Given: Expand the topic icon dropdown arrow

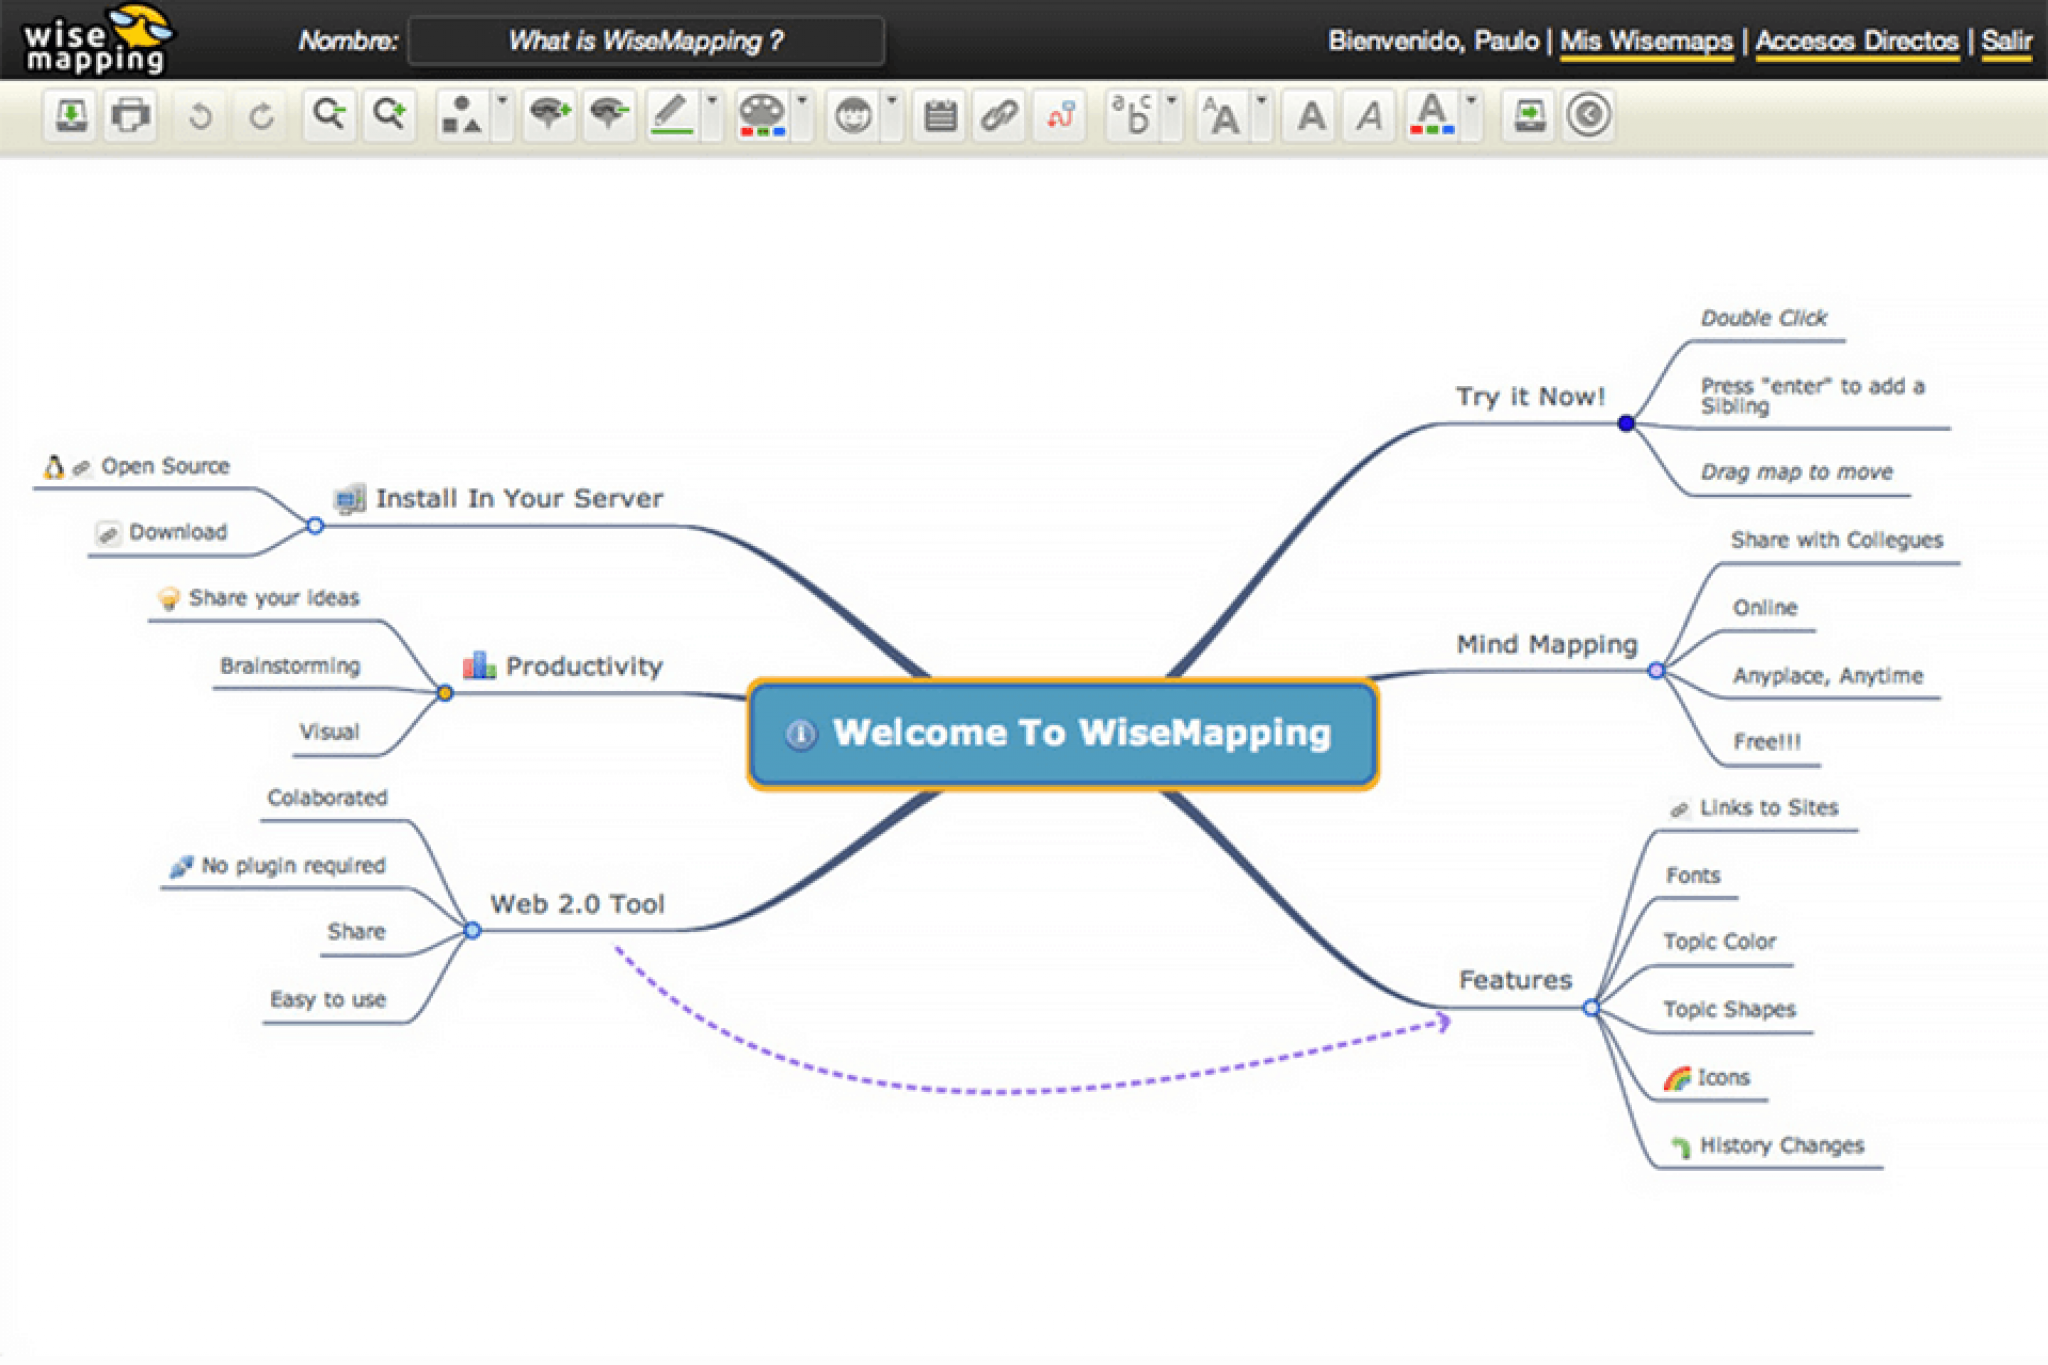Looking at the screenshot, I should pyautogui.click(x=891, y=115).
